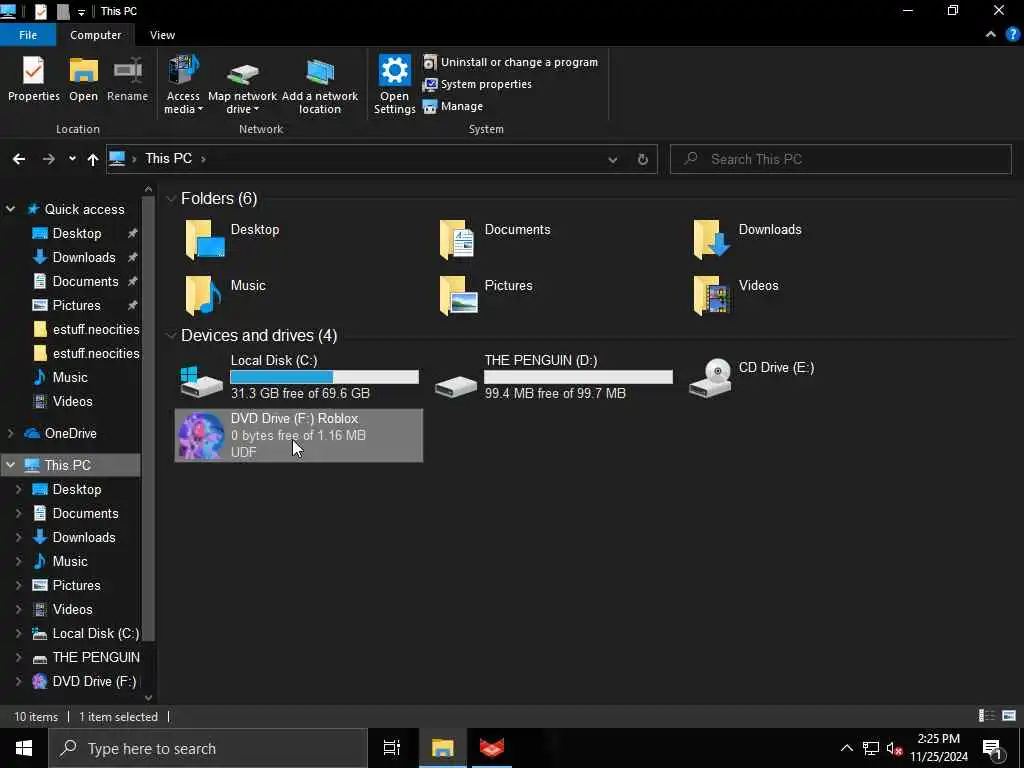Select Pictures under Quick access
Image resolution: width=1024 pixels, height=768 pixels.
pyautogui.click(x=76, y=306)
